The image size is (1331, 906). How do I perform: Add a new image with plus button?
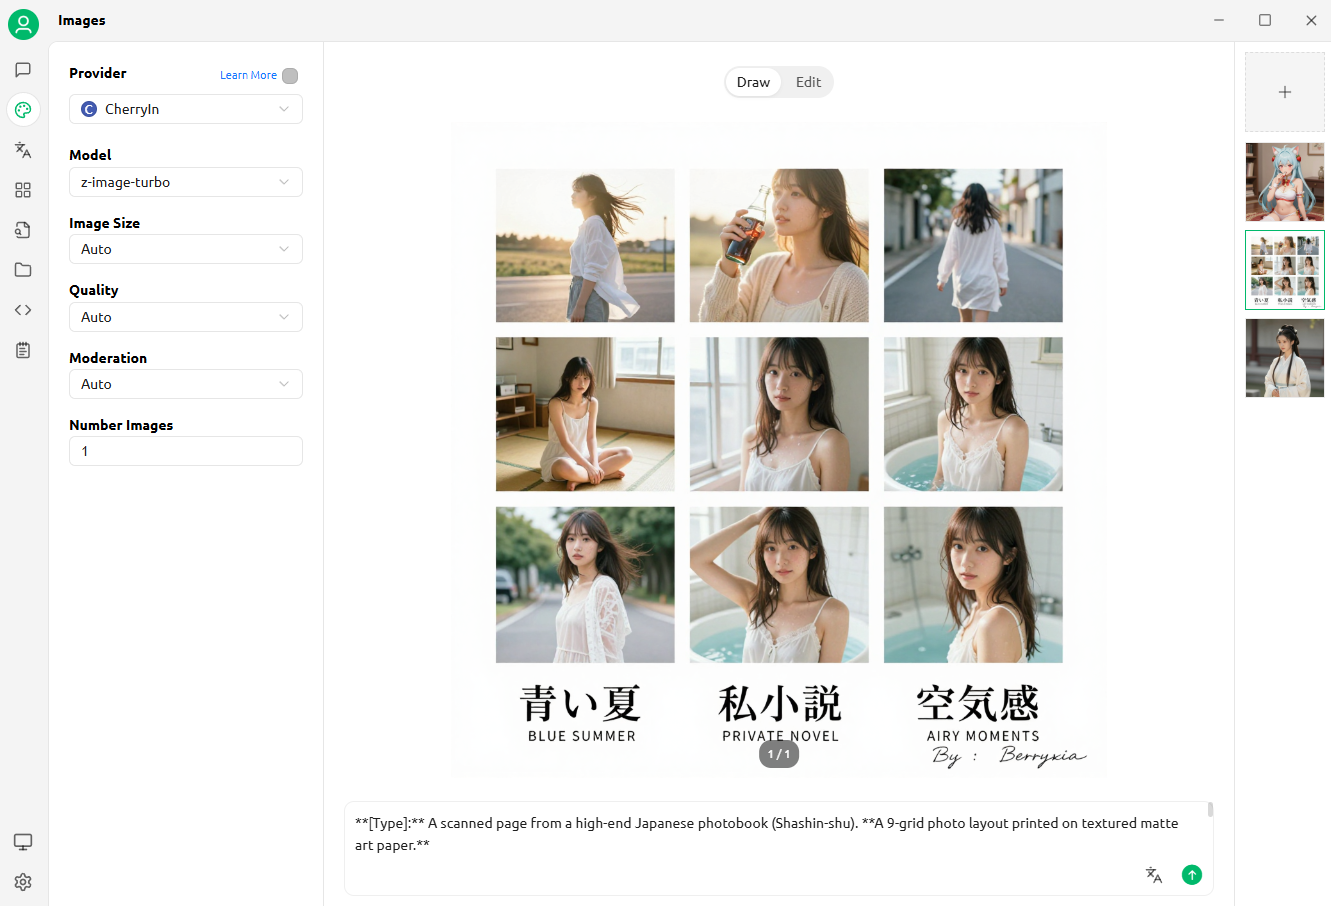click(1285, 92)
